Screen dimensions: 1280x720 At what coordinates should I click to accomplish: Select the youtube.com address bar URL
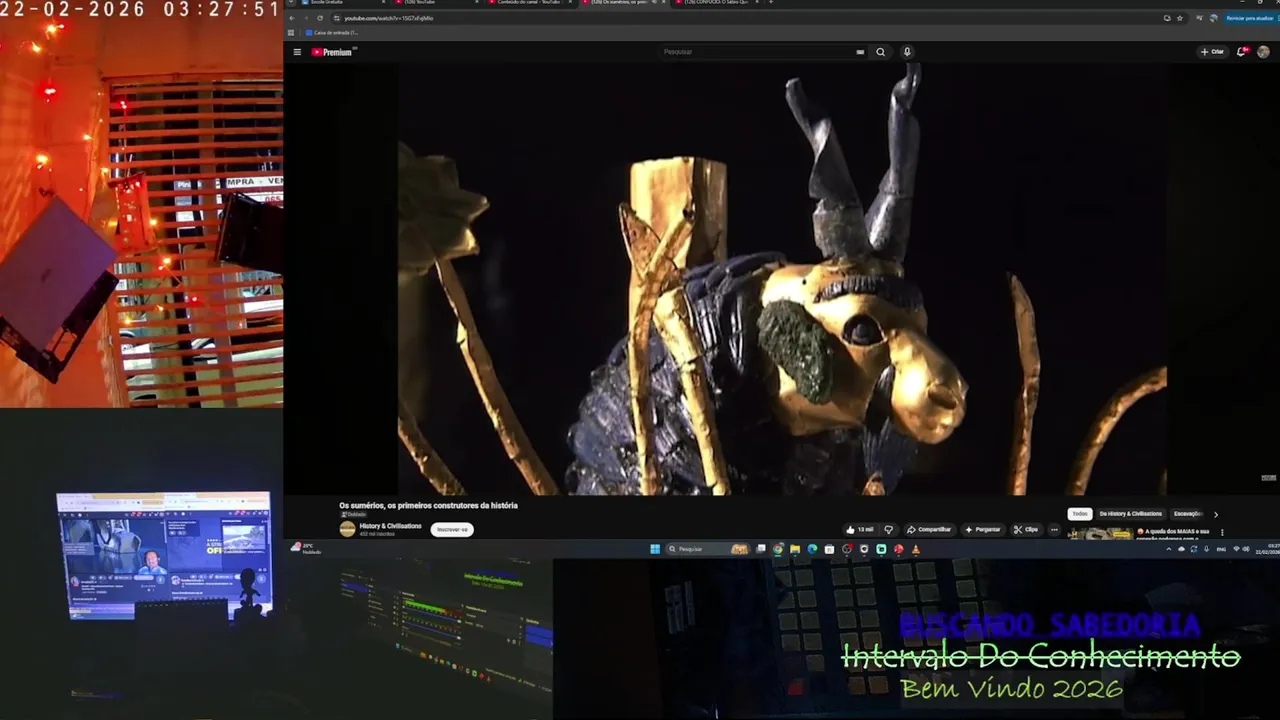tap(389, 18)
